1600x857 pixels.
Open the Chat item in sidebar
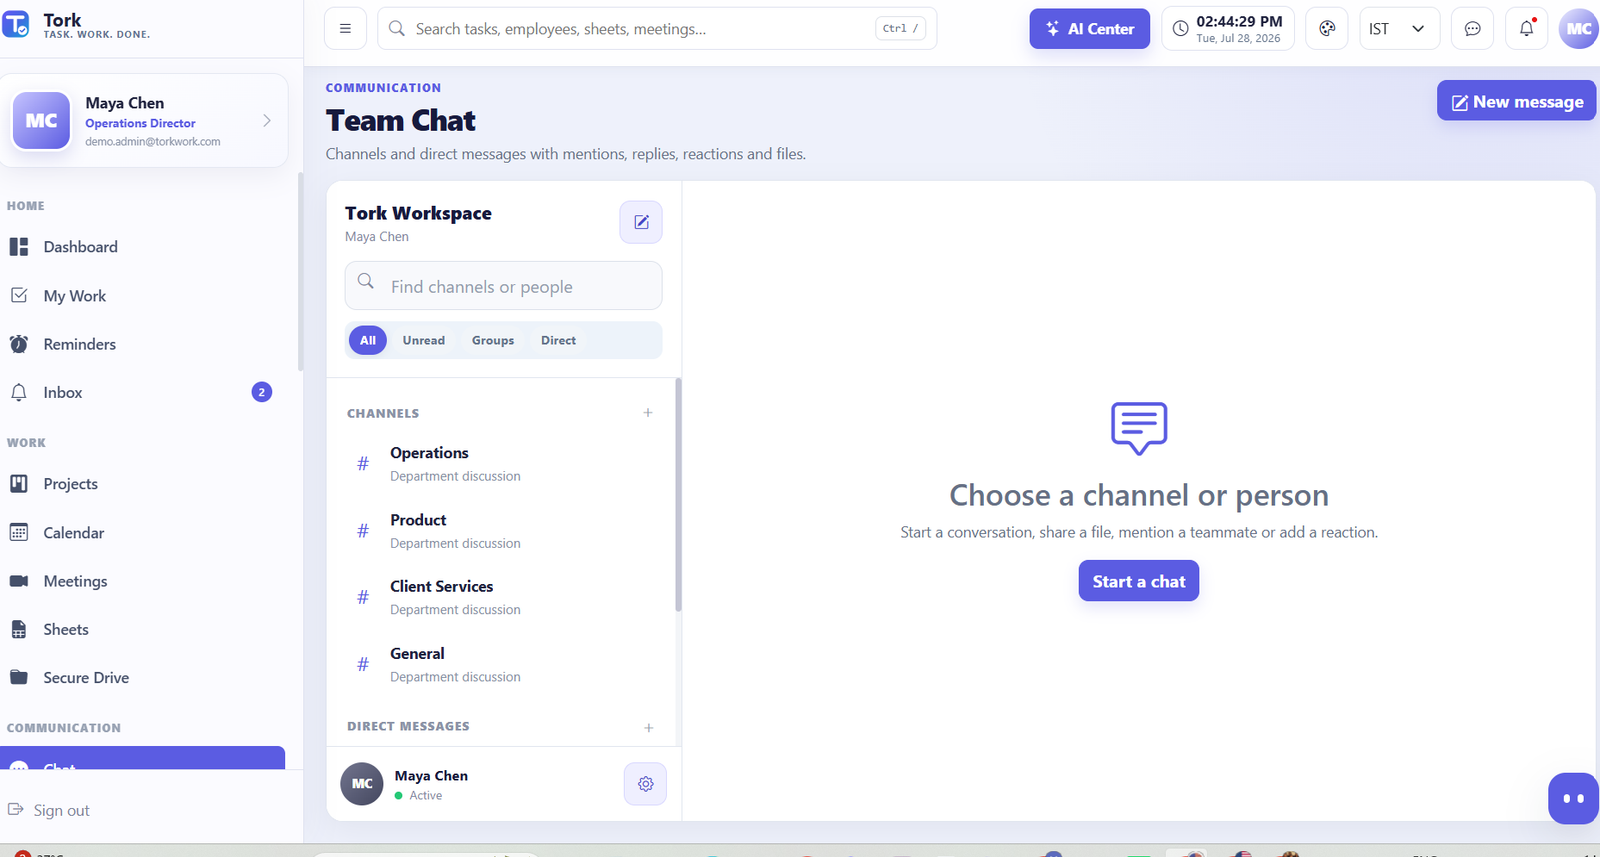click(x=142, y=758)
